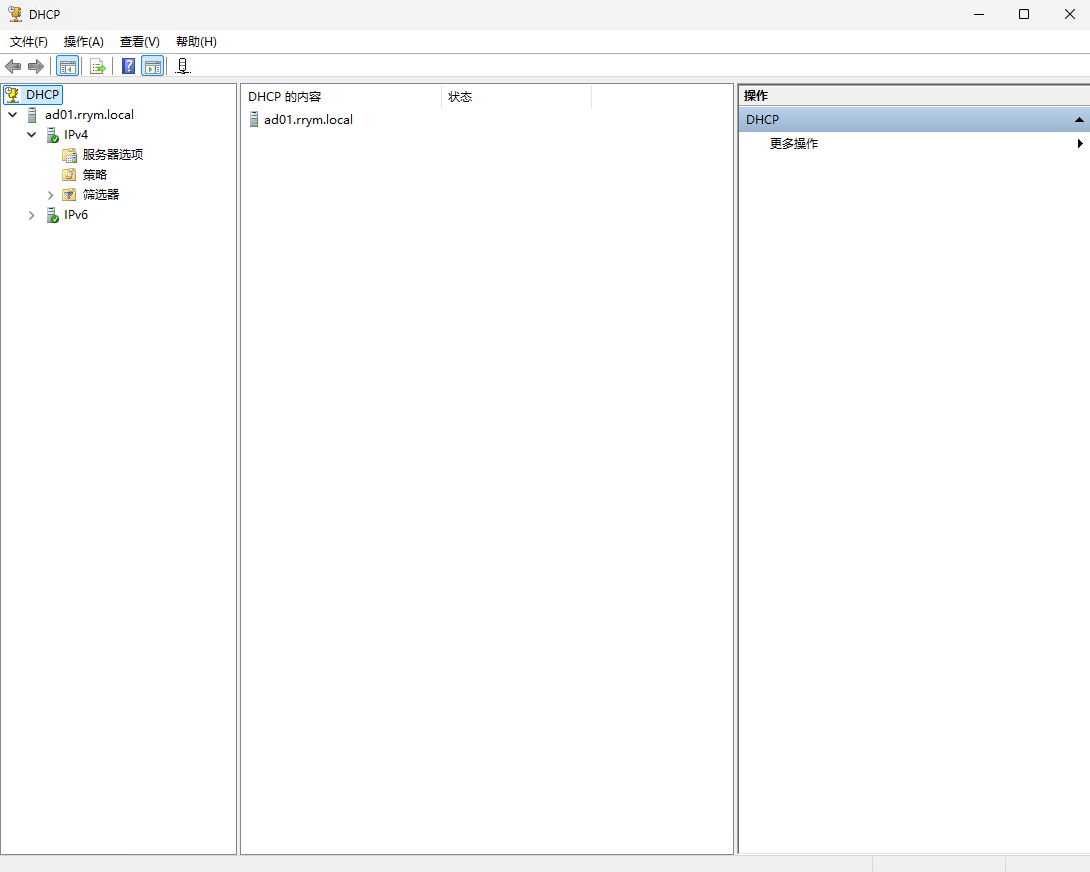Screen dimensions: 1090x872
Task: Expand the IPv6 node arrow
Action: pos(32,215)
